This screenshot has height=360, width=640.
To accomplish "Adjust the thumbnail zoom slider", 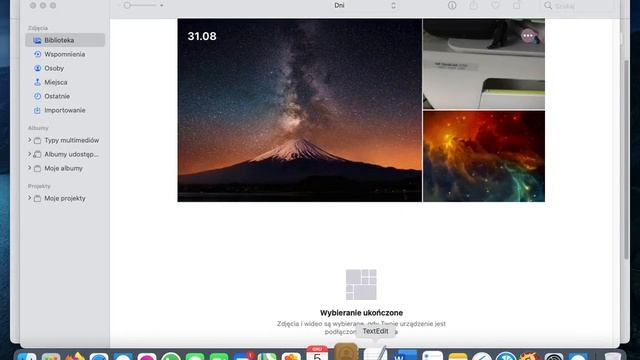I will pos(141,5).
